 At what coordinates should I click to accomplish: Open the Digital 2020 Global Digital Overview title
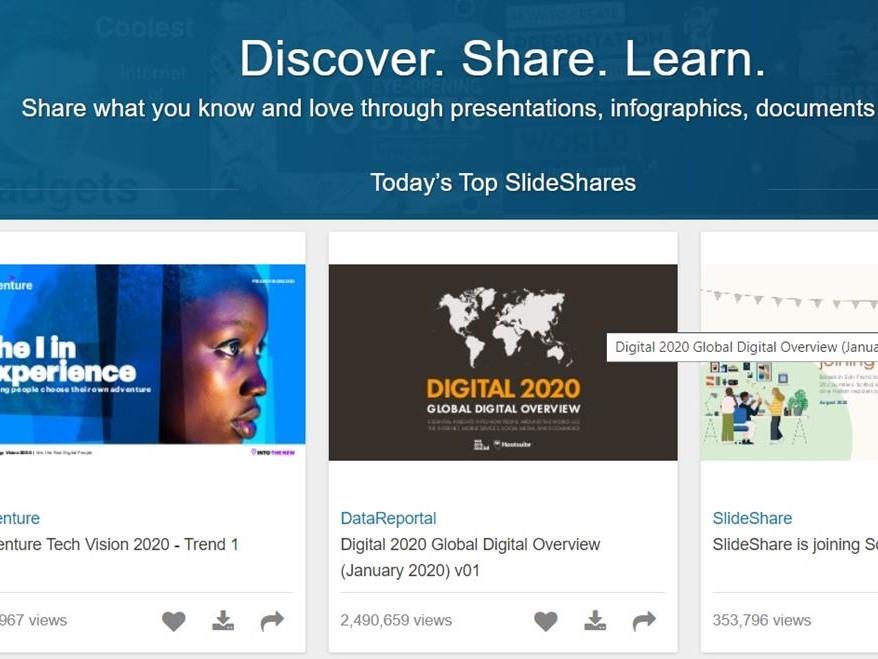coord(470,557)
